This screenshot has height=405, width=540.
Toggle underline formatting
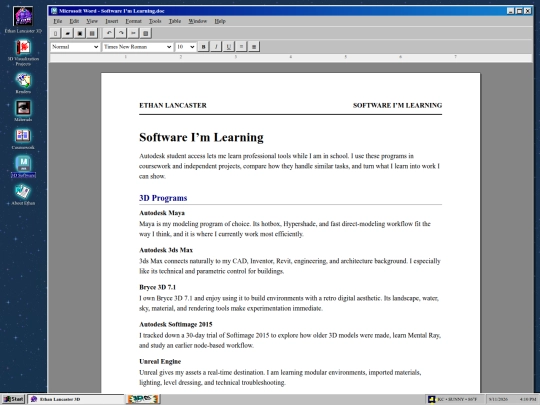point(228,46)
